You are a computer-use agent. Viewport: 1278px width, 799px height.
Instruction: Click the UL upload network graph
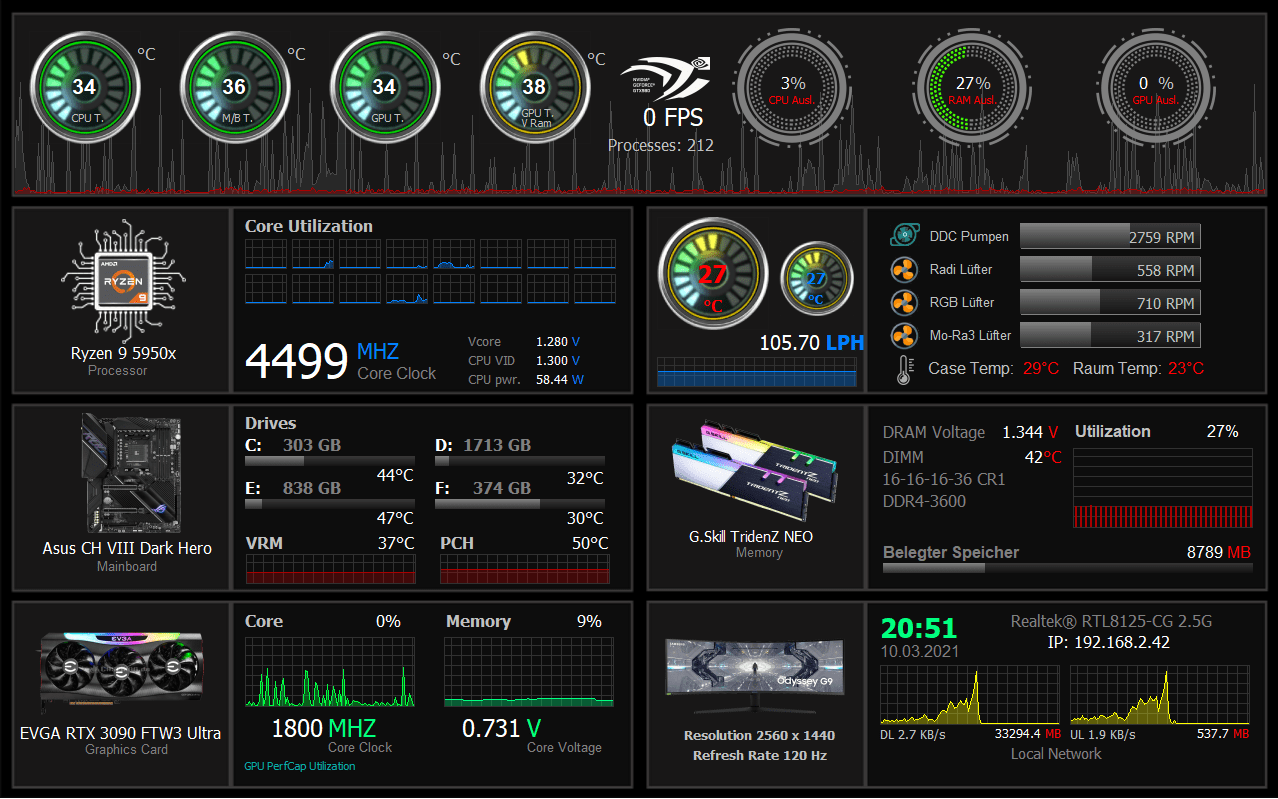coord(1160,694)
